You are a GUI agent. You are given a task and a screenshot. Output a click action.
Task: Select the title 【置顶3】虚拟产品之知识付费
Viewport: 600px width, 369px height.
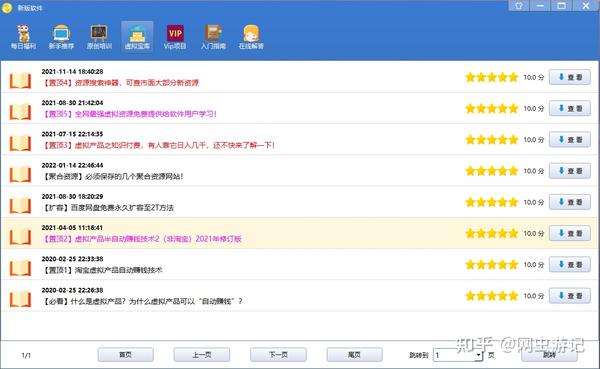tap(158, 145)
